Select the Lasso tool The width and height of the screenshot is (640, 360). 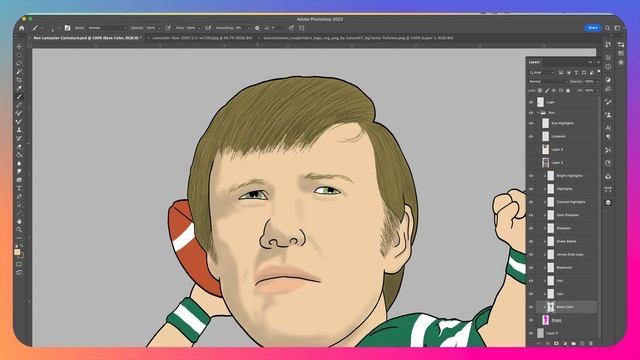coord(19,63)
